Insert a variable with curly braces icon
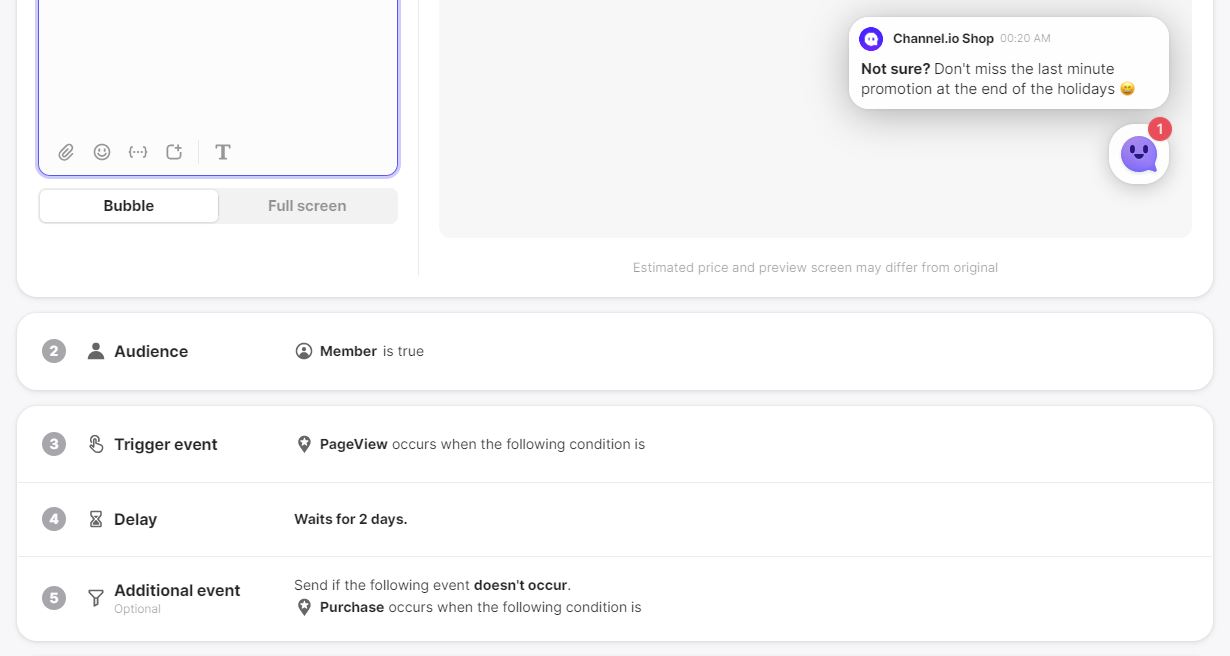 coord(138,152)
